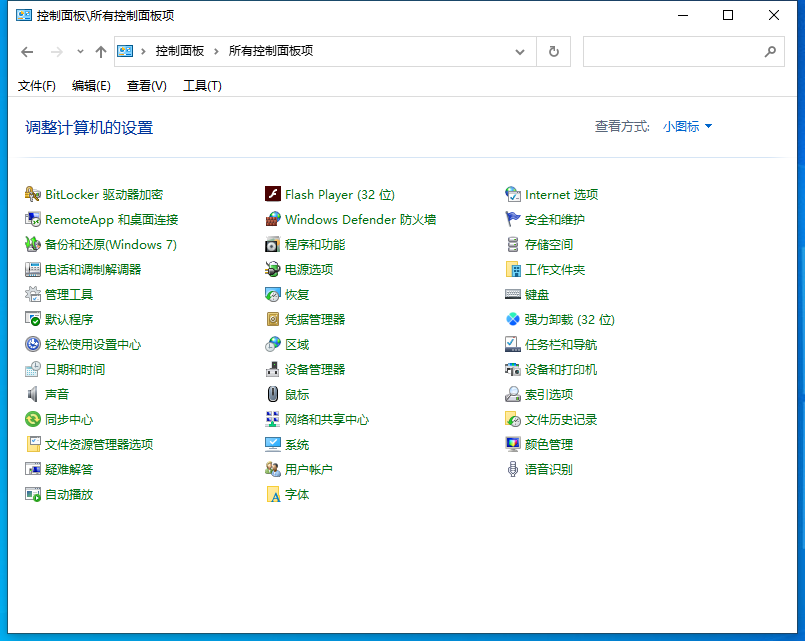
Task: Click the 控制面板 breadcrumb in address bar
Action: click(180, 51)
